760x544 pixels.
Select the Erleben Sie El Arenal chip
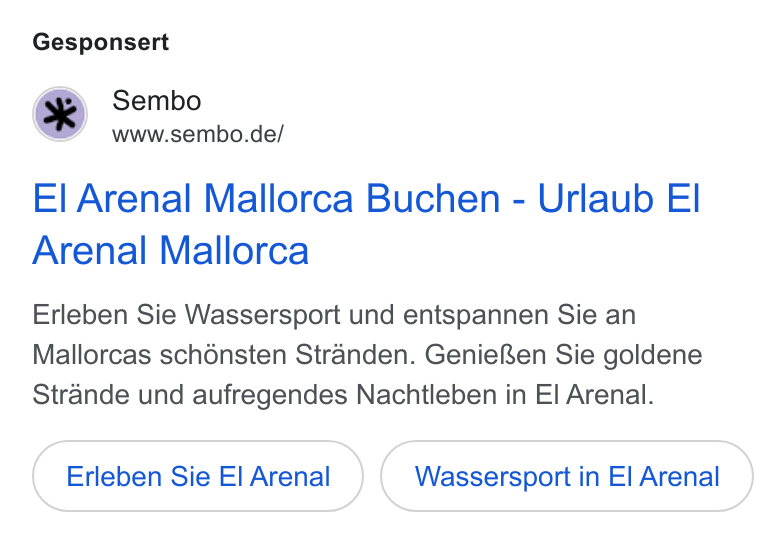(x=198, y=476)
